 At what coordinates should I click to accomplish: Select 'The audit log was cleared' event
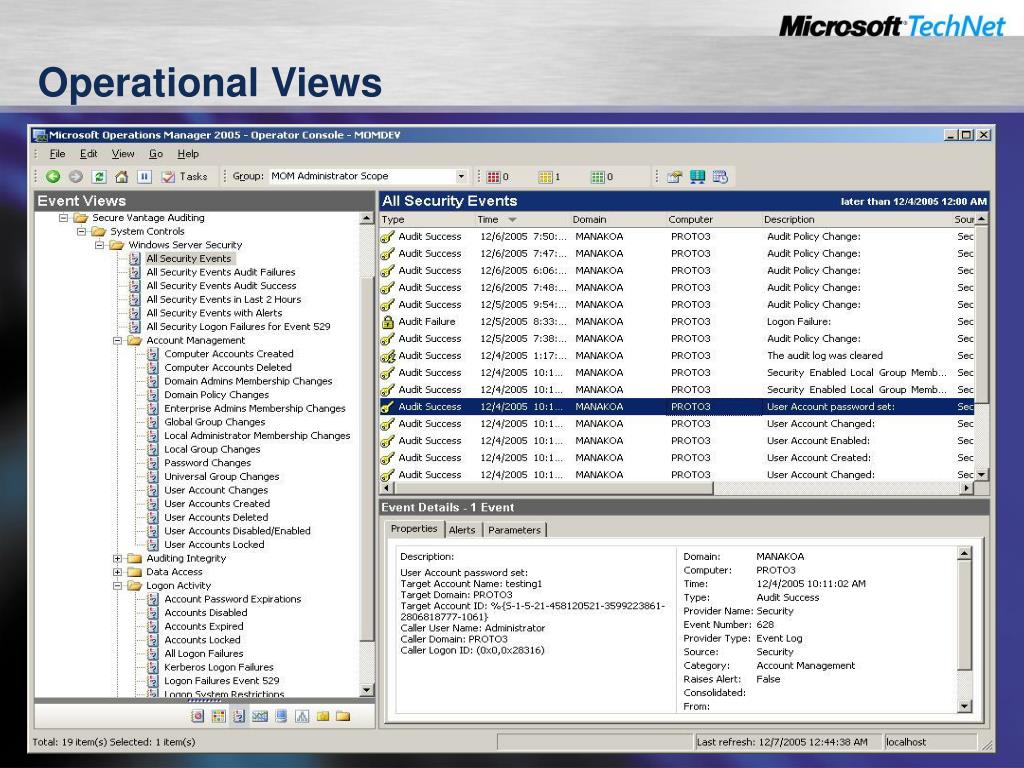[x=677, y=356]
